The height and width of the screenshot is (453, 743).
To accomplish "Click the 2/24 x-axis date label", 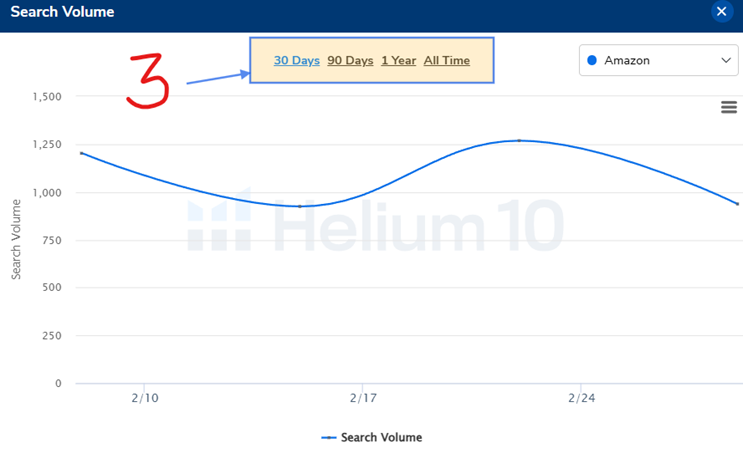I will [581, 398].
